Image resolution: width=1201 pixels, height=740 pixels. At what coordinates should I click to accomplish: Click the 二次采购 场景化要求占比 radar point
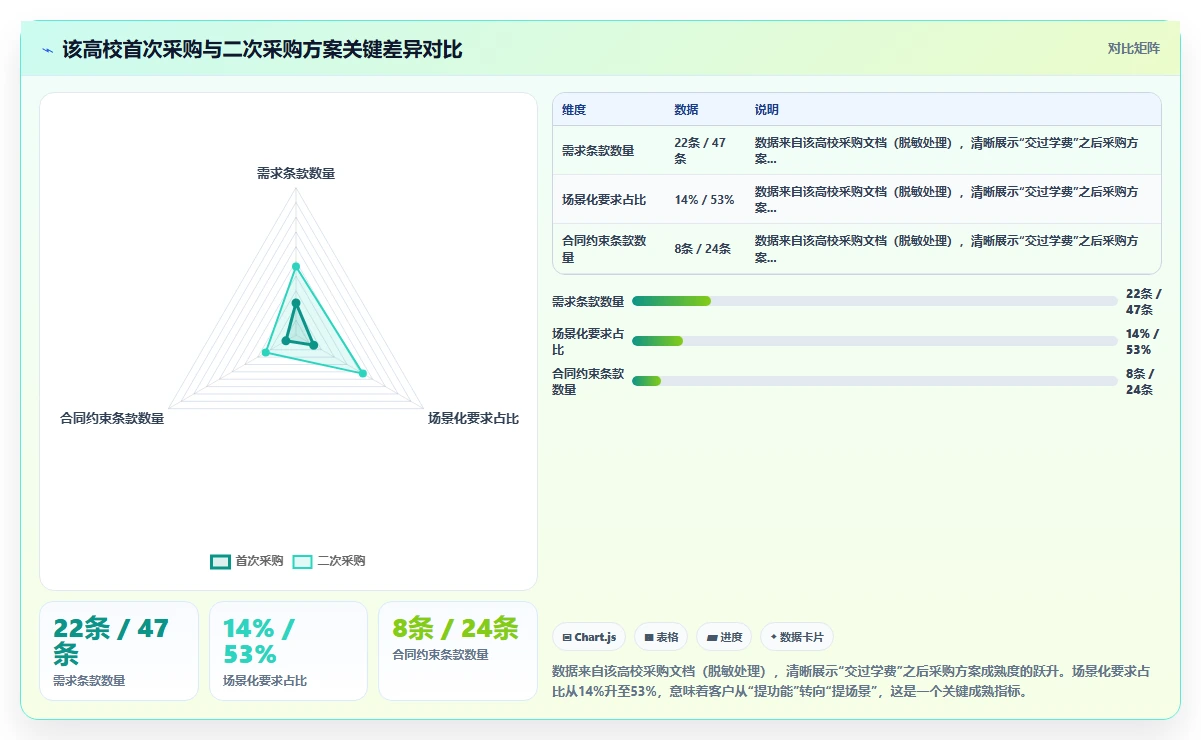pos(363,374)
